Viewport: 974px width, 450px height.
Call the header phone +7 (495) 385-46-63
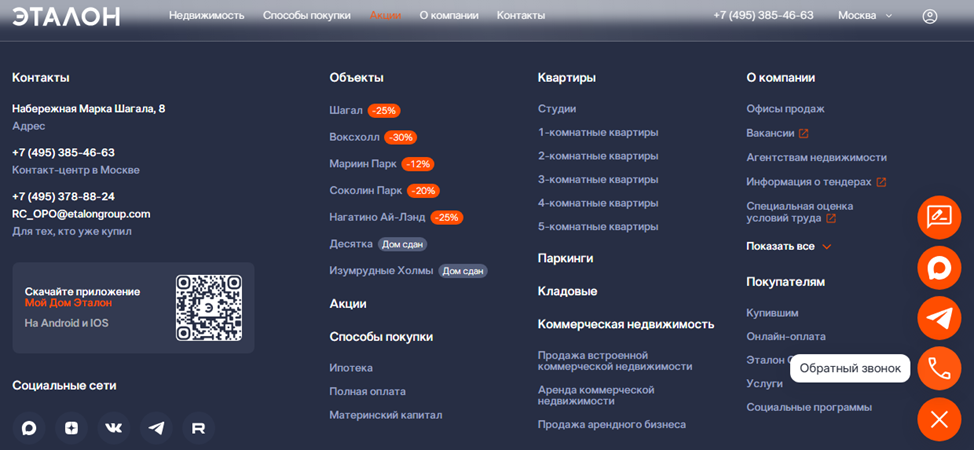pyautogui.click(x=763, y=16)
